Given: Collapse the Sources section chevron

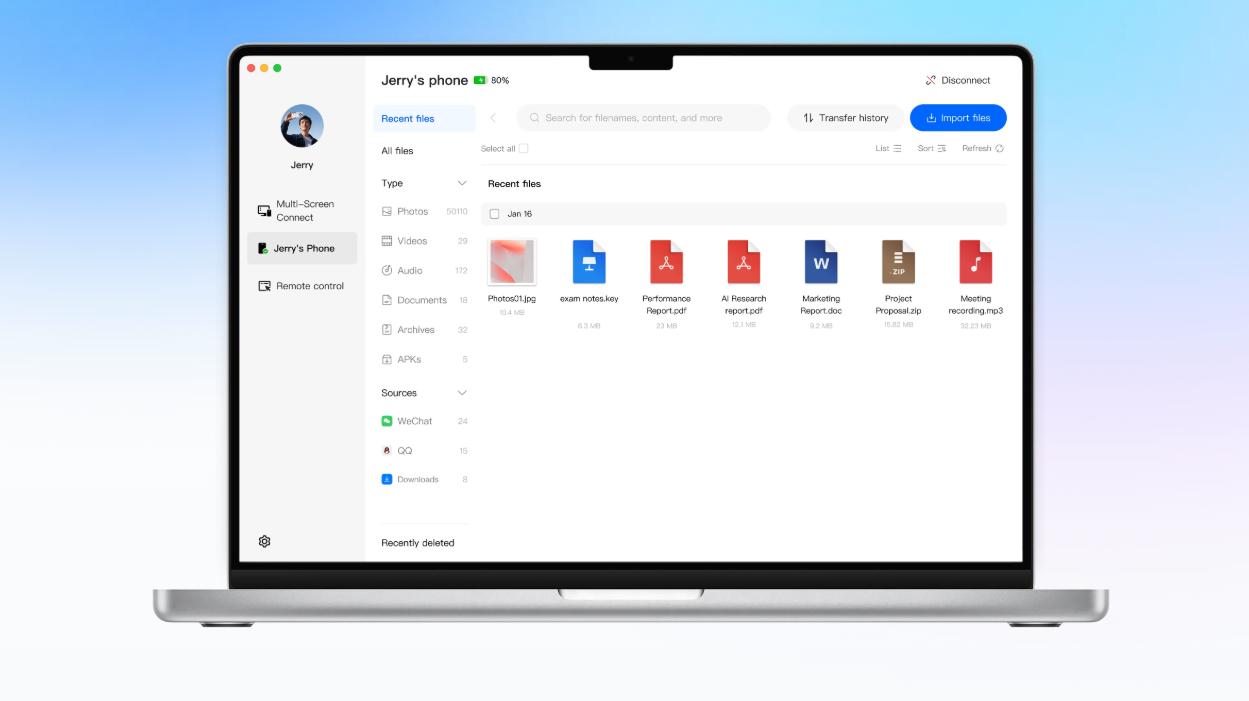Looking at the screenshot, I should point(462,393).
